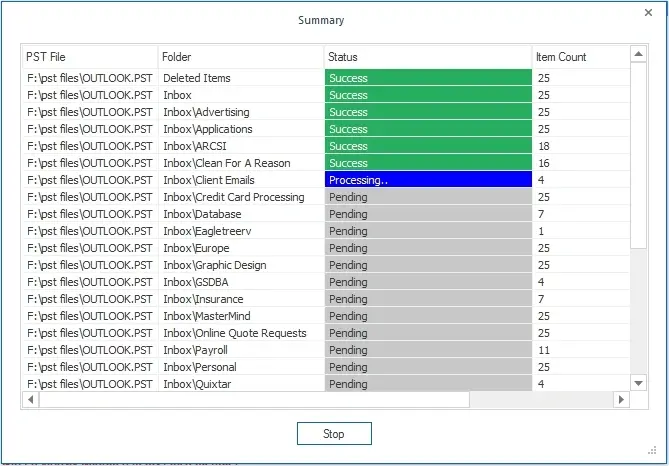
Task: Select the Inbox\Europe folder cell
Action: 241,248
